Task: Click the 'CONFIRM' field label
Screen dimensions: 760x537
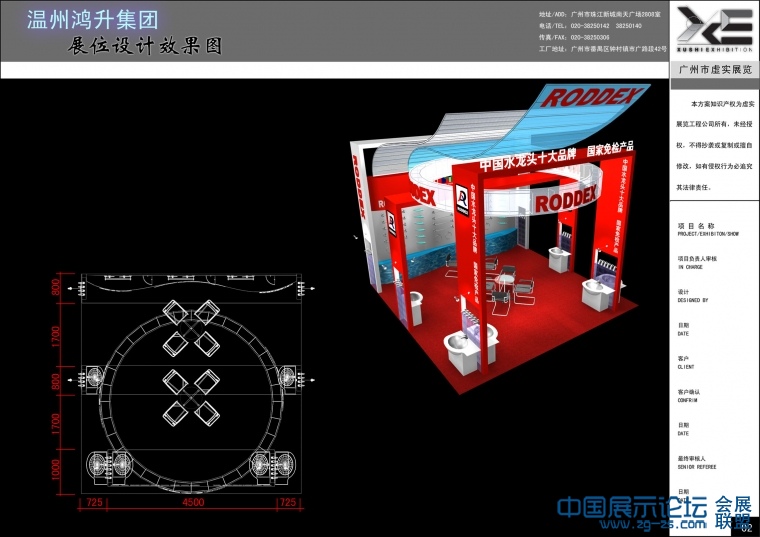Action: (x=687, y=400)
